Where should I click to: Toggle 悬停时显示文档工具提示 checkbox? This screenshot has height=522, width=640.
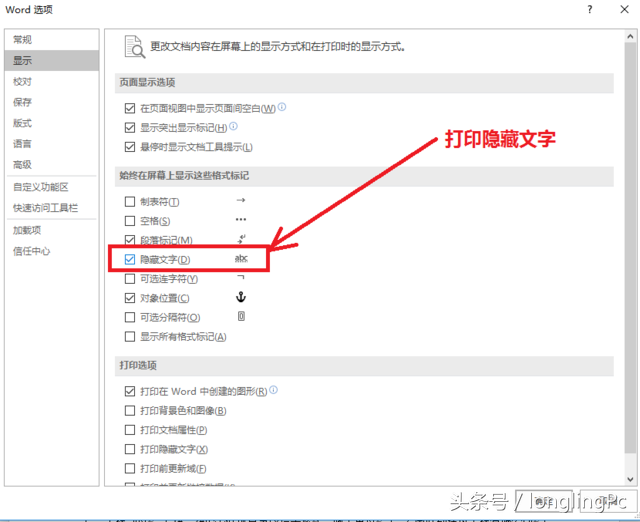coord(130,147)
